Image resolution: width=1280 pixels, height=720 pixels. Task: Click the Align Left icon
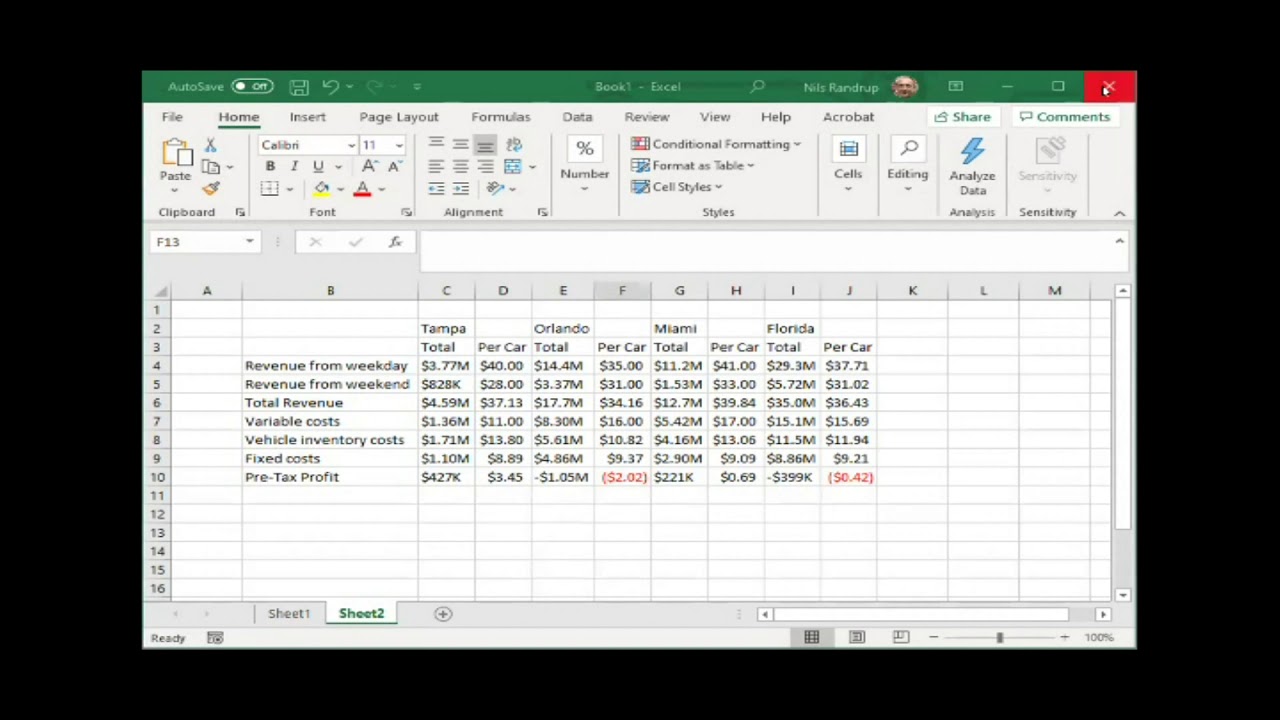(436, 167)
